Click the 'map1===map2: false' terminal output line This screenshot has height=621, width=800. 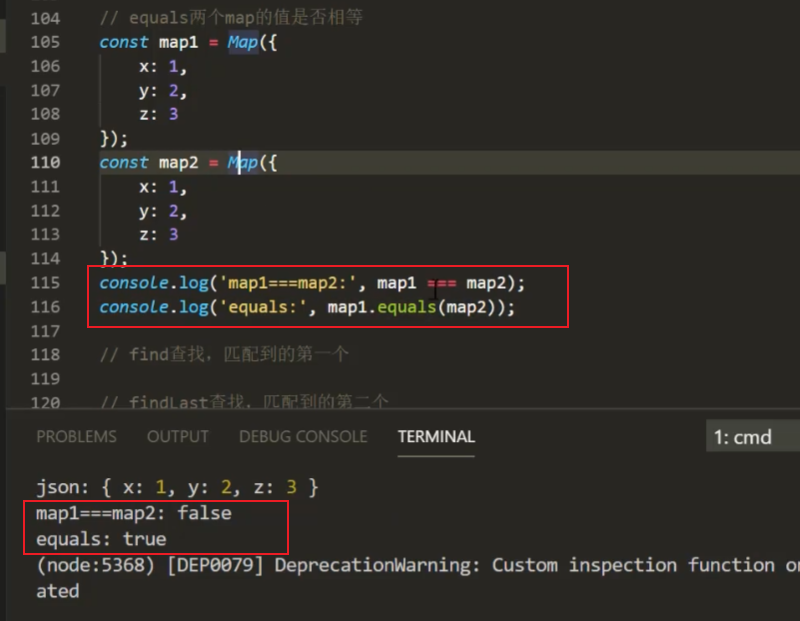click(x=134, y=513)
